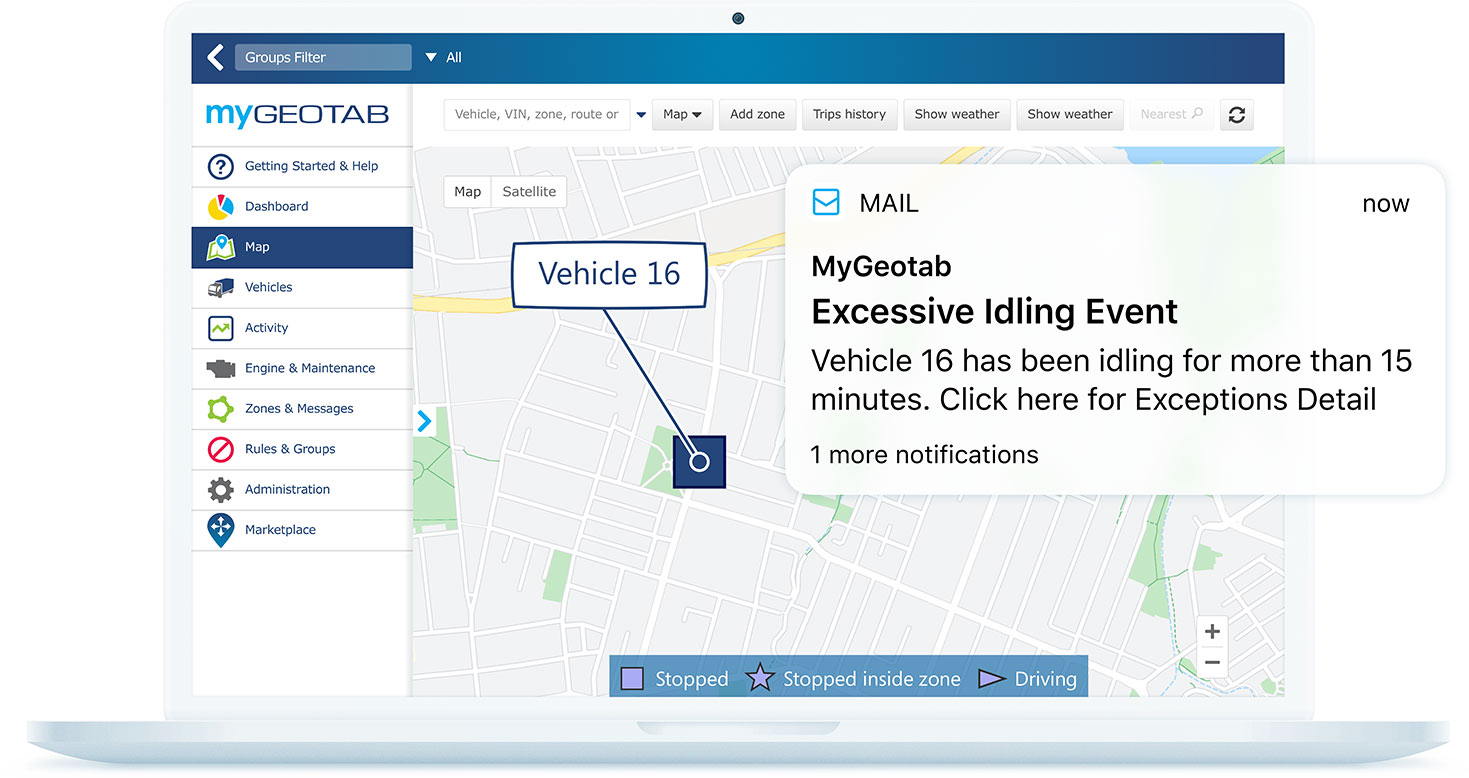Image resolution: width=1469 pixels, height=778 pixels.
Task: Click the Vehicle, VIN, zone search field
Action: tap(537, 114)
